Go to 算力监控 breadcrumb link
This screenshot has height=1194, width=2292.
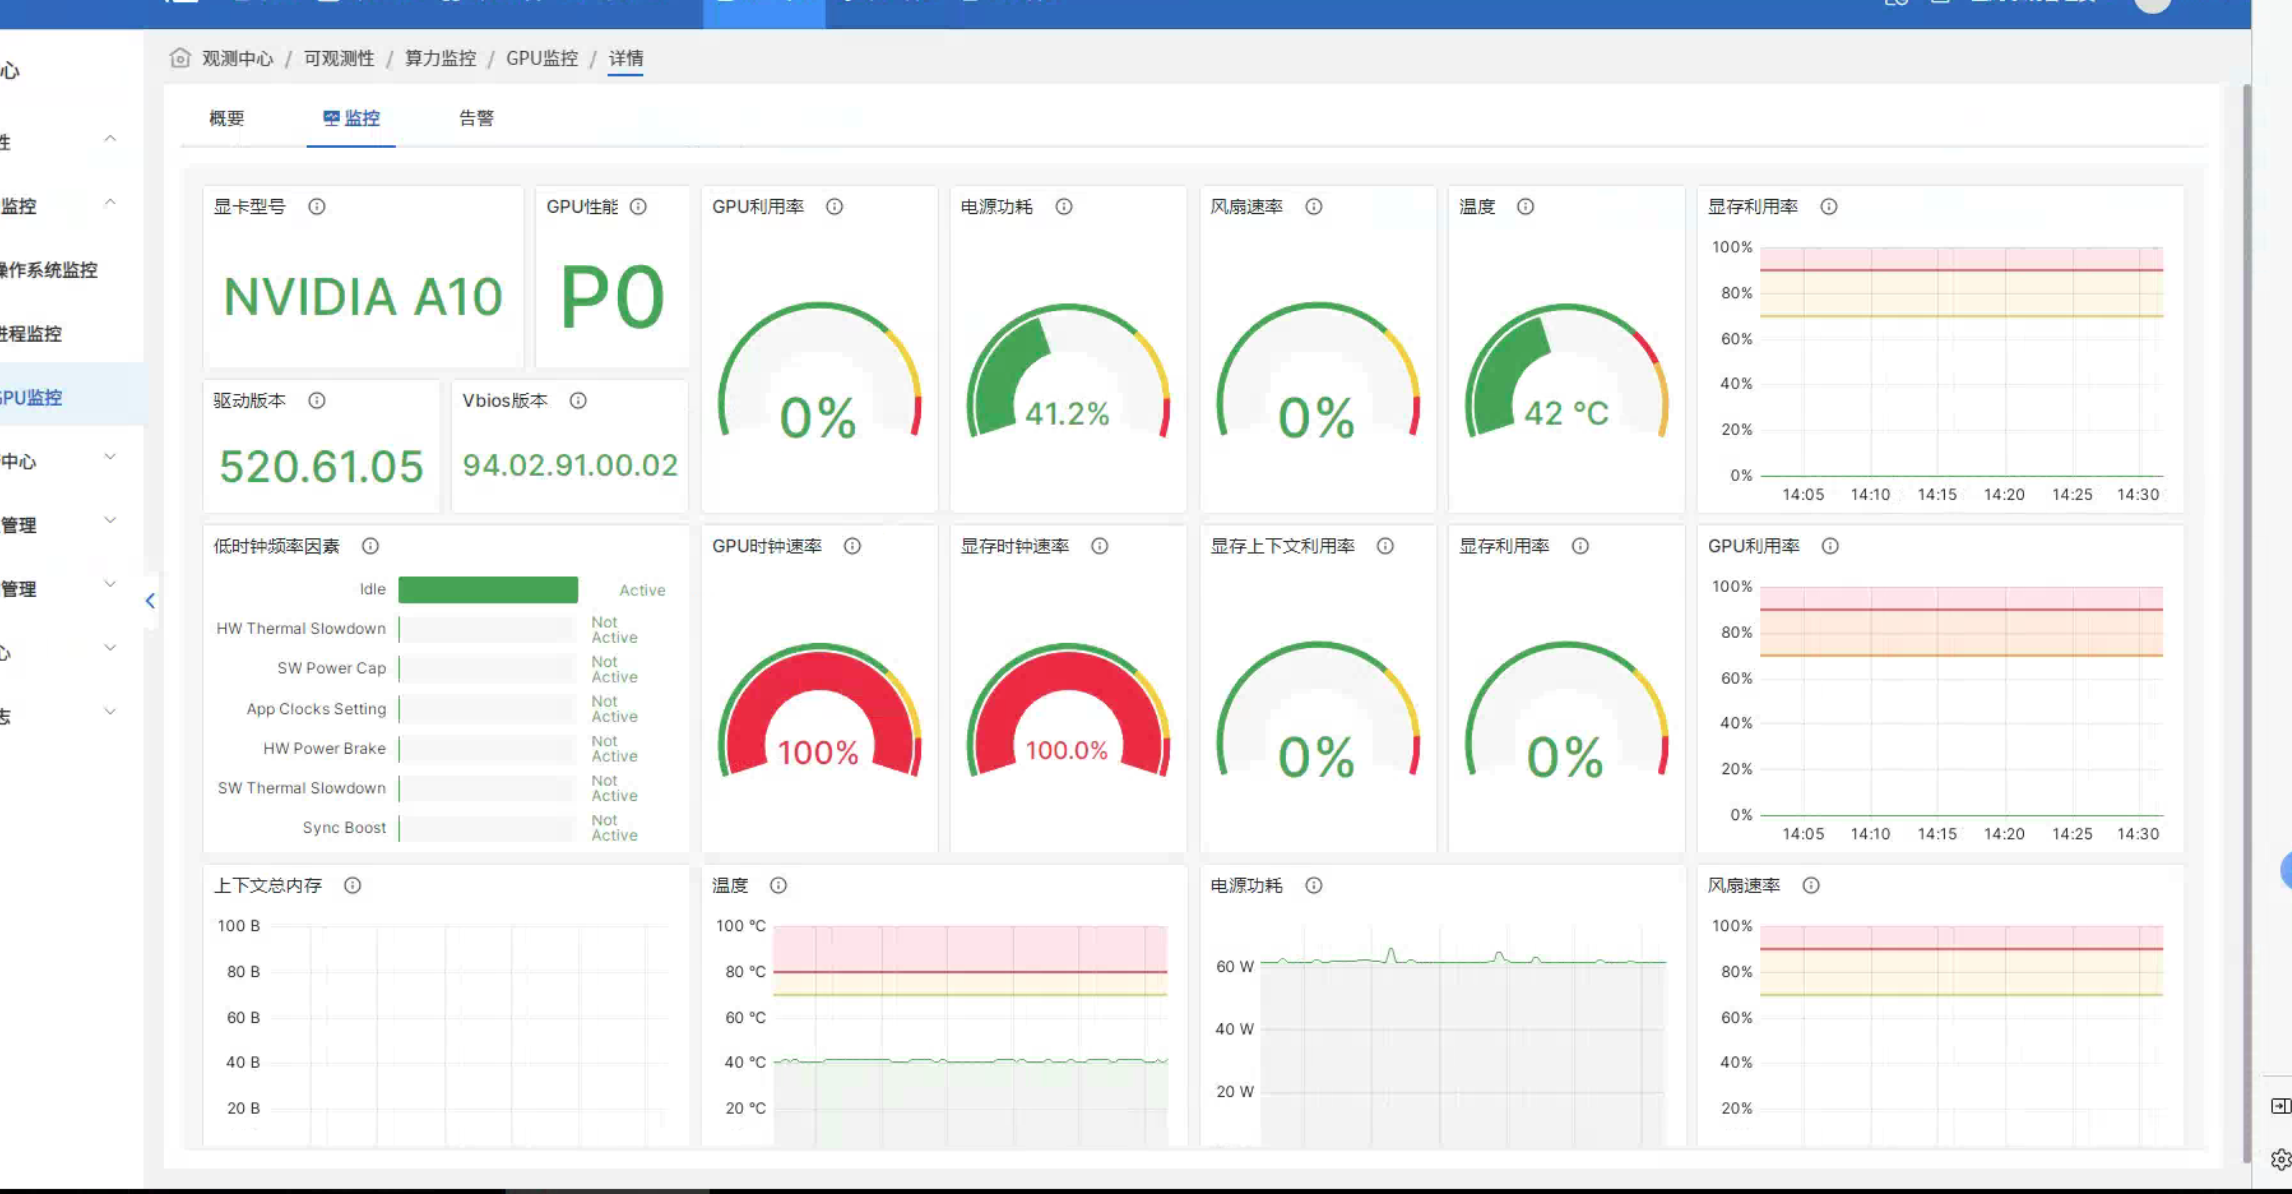click(440, 58)
